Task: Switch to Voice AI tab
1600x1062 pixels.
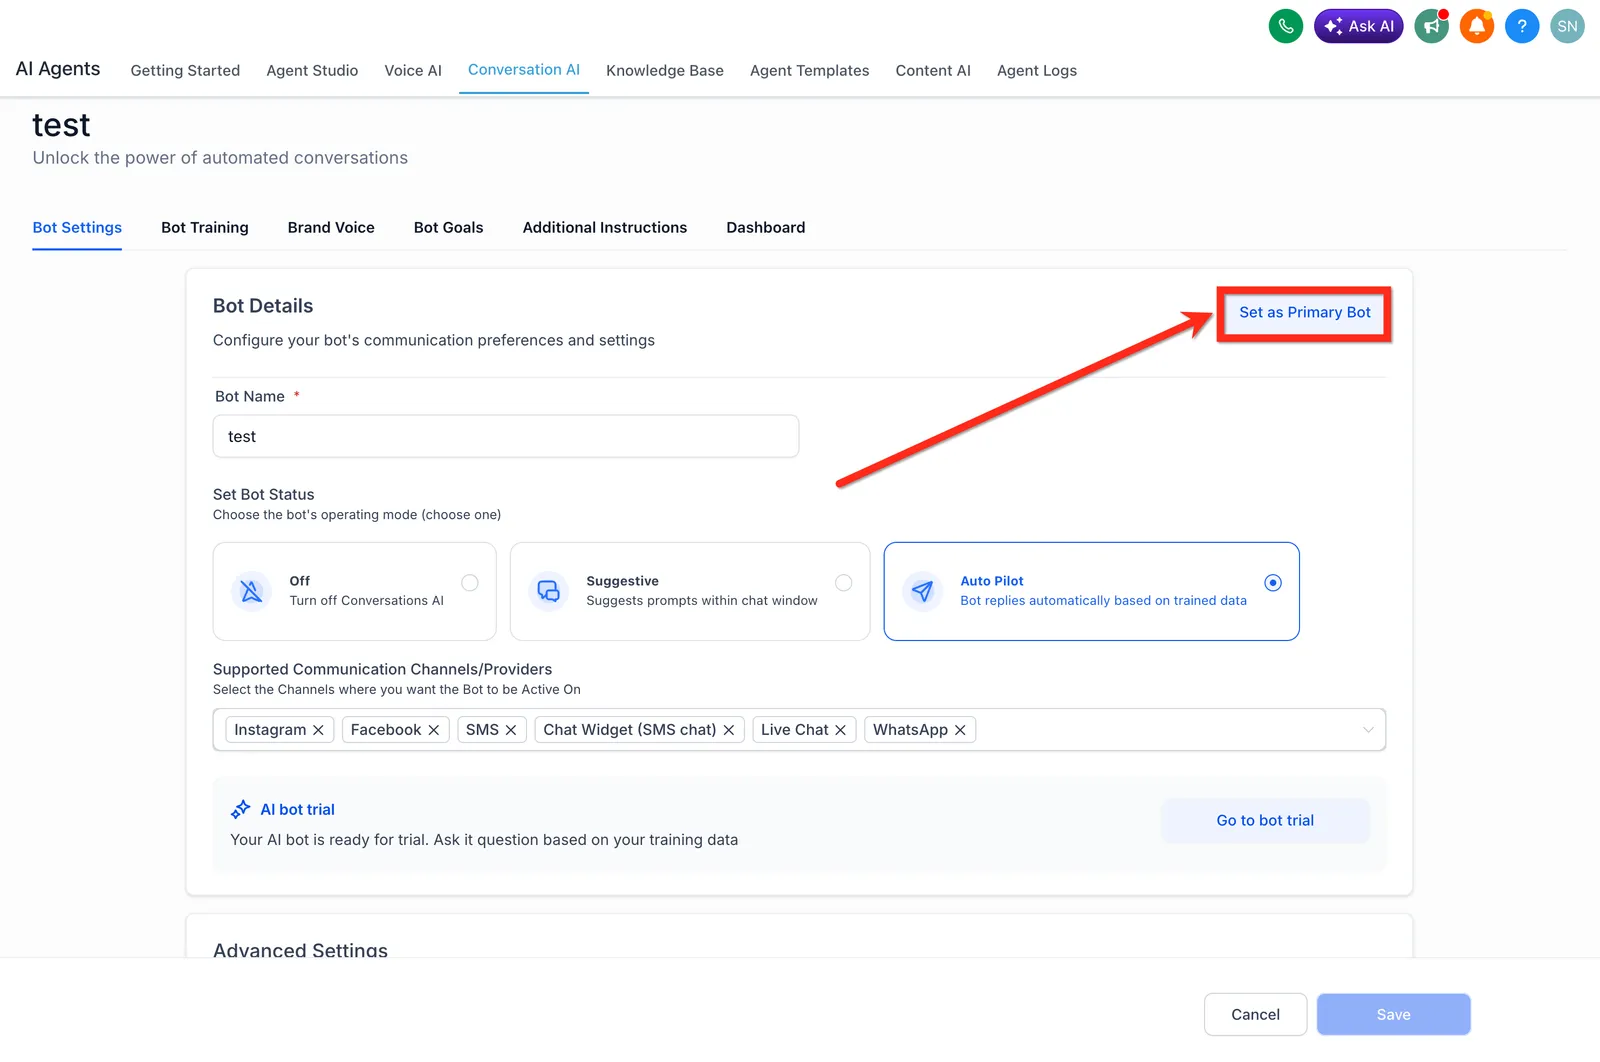Action: (x=413, y=70)
